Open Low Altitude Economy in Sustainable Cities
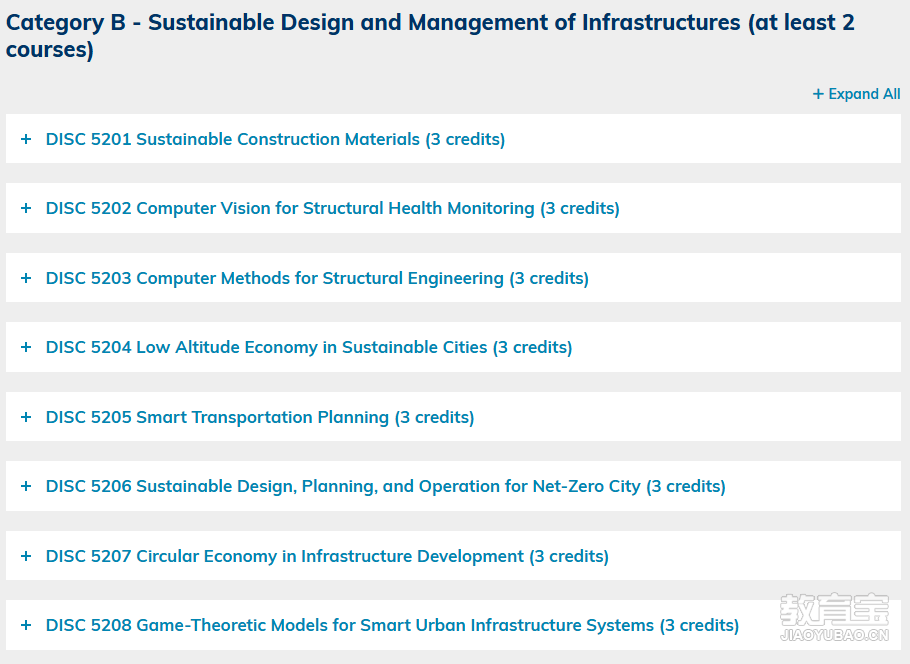The image size is (910, 664). point(309,348)
